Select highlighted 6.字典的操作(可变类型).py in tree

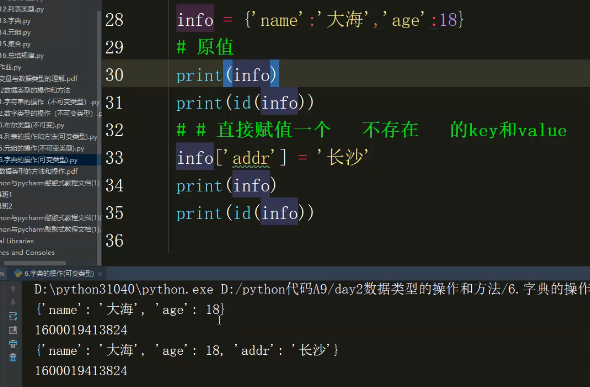pyautogui.click(x=39, y=160)
